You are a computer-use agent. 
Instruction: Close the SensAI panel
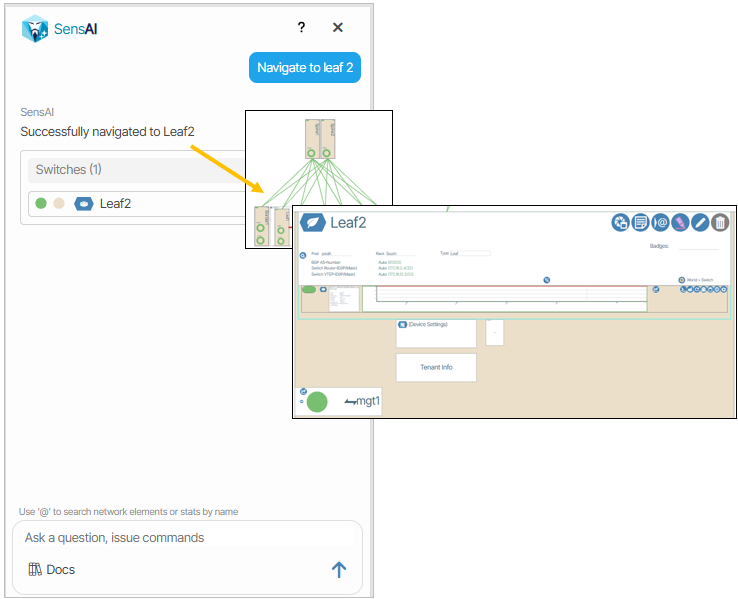click(337, 28)
